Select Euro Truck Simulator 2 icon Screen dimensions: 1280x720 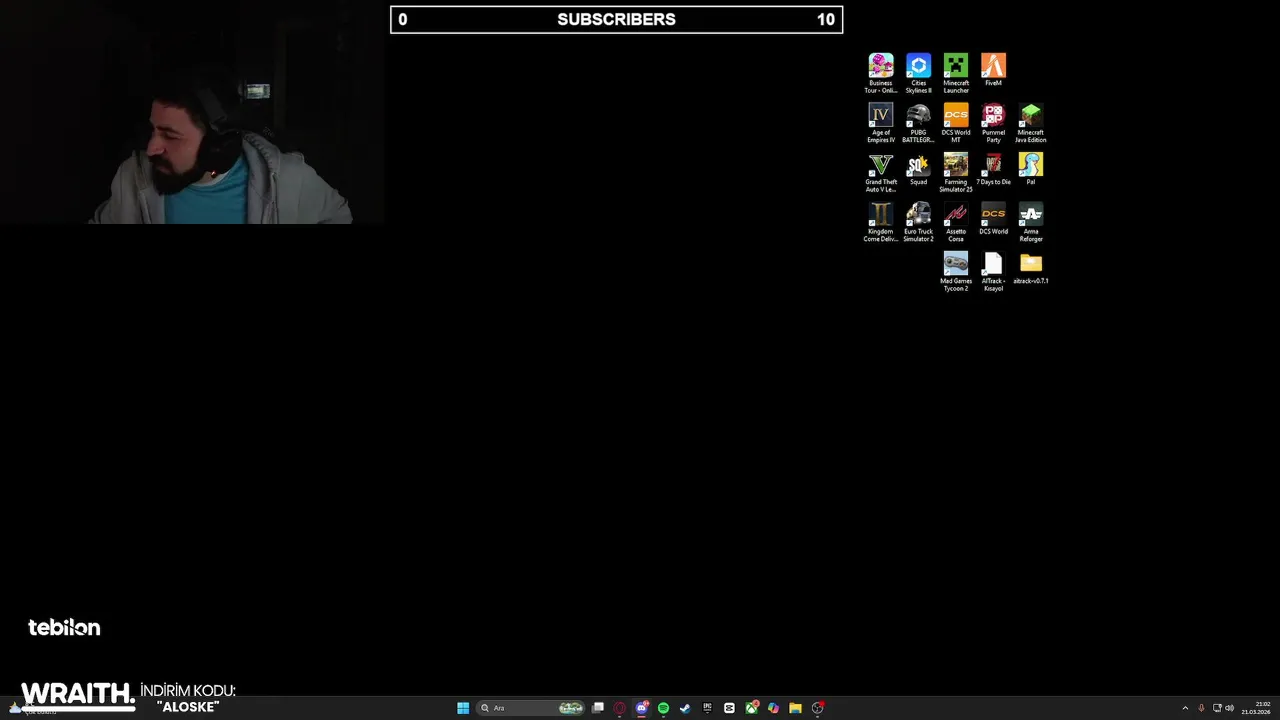pyautogui.click(x=918, y=222)
